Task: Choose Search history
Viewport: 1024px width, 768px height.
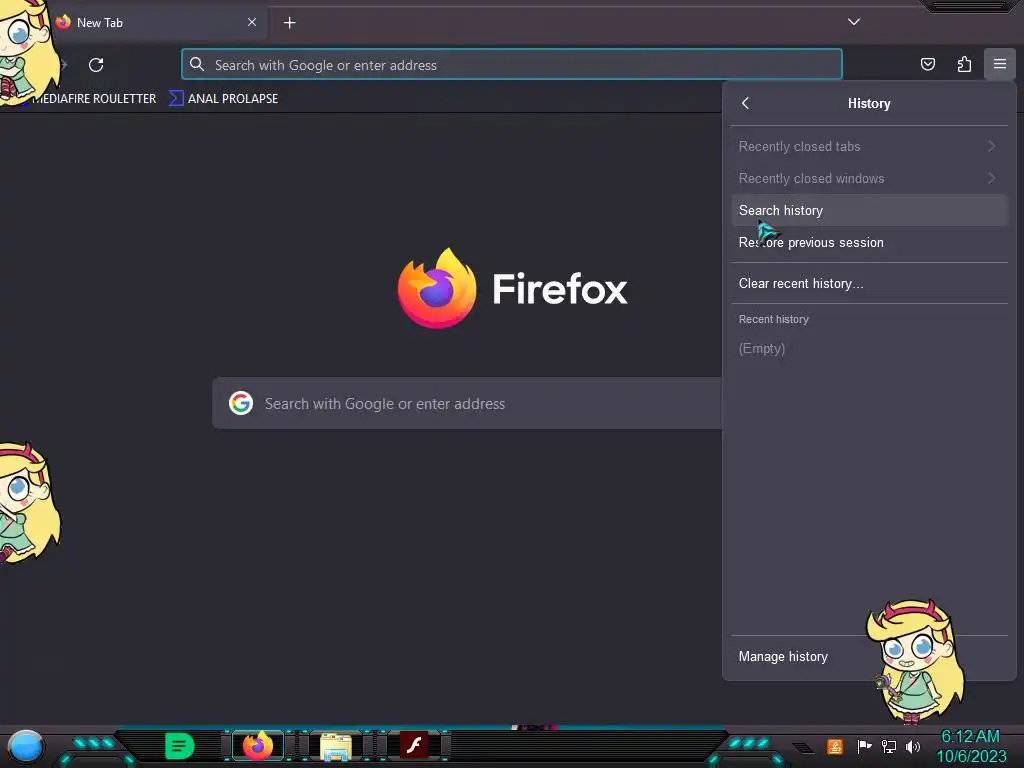Action: pyautogui.click(x=869, y=210)
